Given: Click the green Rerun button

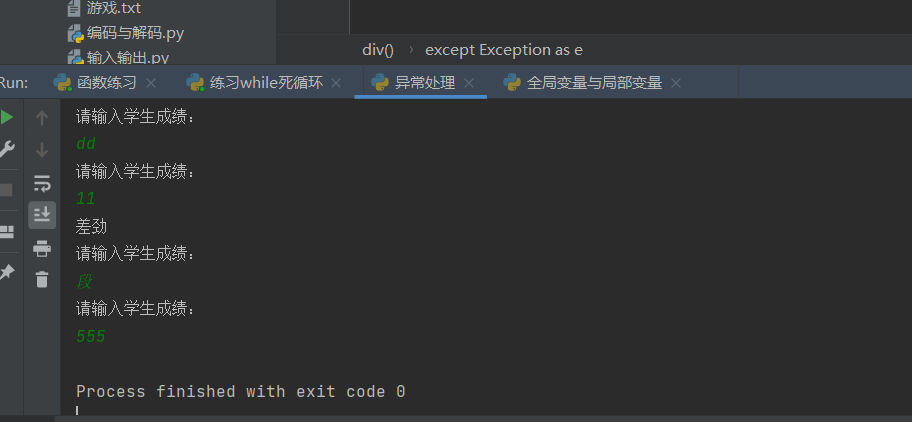Looking at the screenshot, I should [x=6, y=117].
